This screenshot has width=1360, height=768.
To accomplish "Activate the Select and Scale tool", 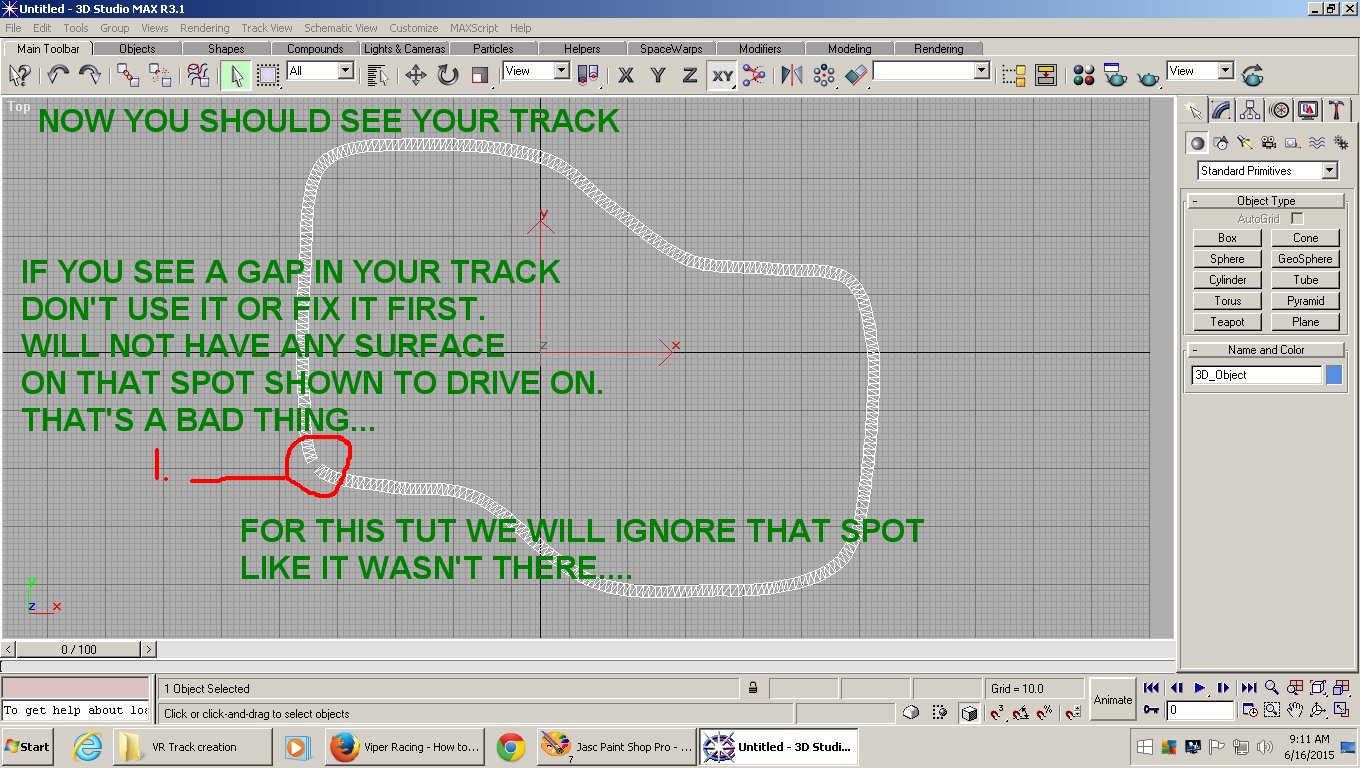I will pyautogui.click(x=480, y=75).
